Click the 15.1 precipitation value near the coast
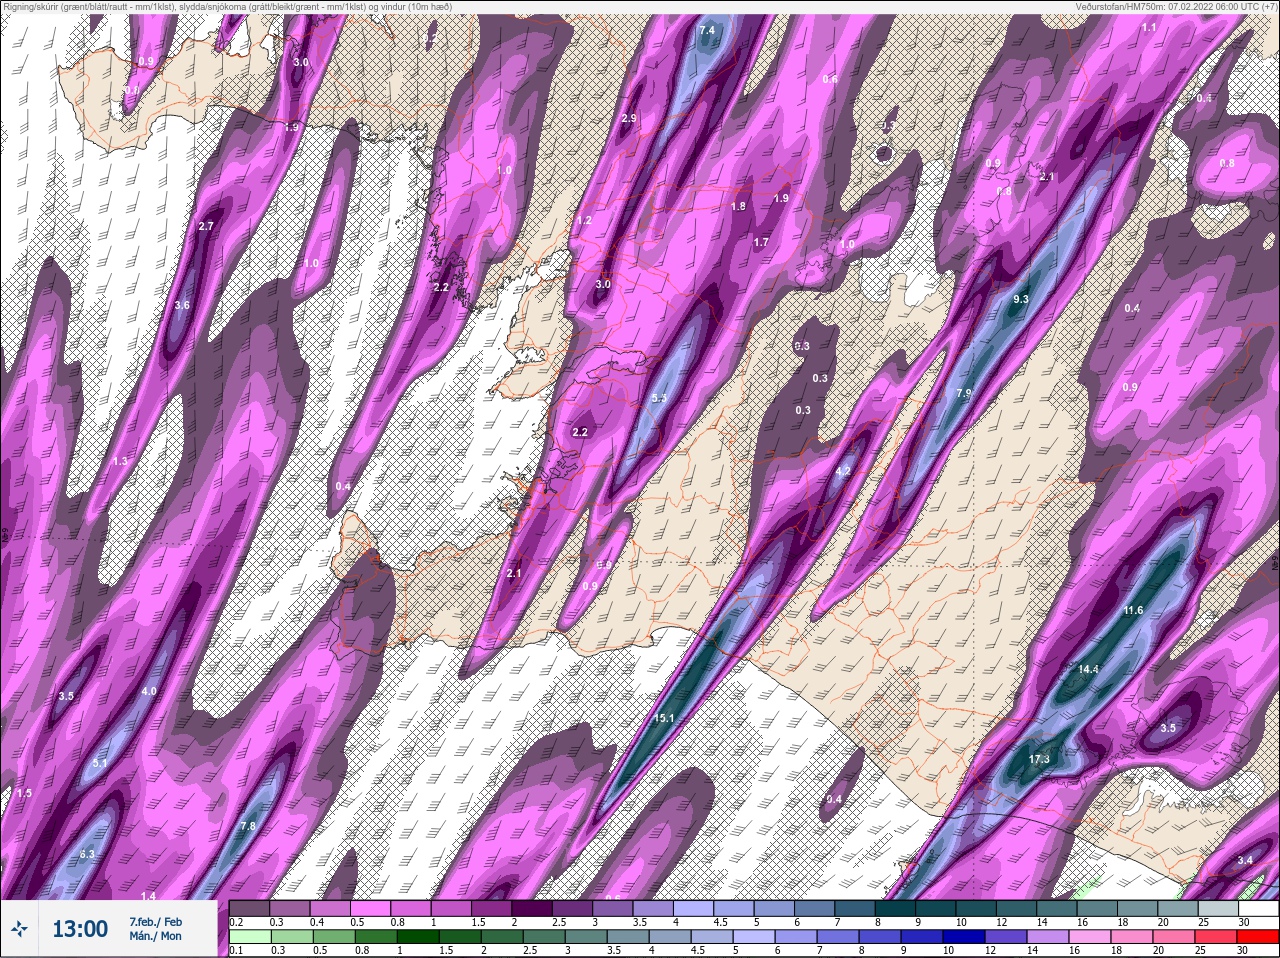 pyautogui.click(x=664, y=718)
